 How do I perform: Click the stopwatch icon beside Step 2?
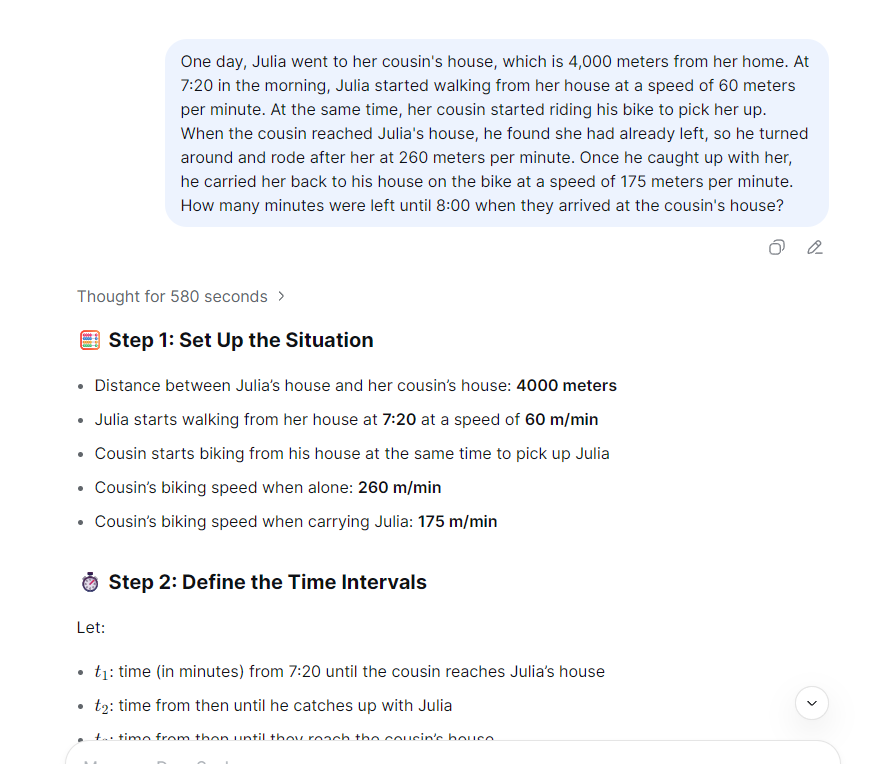90,581
